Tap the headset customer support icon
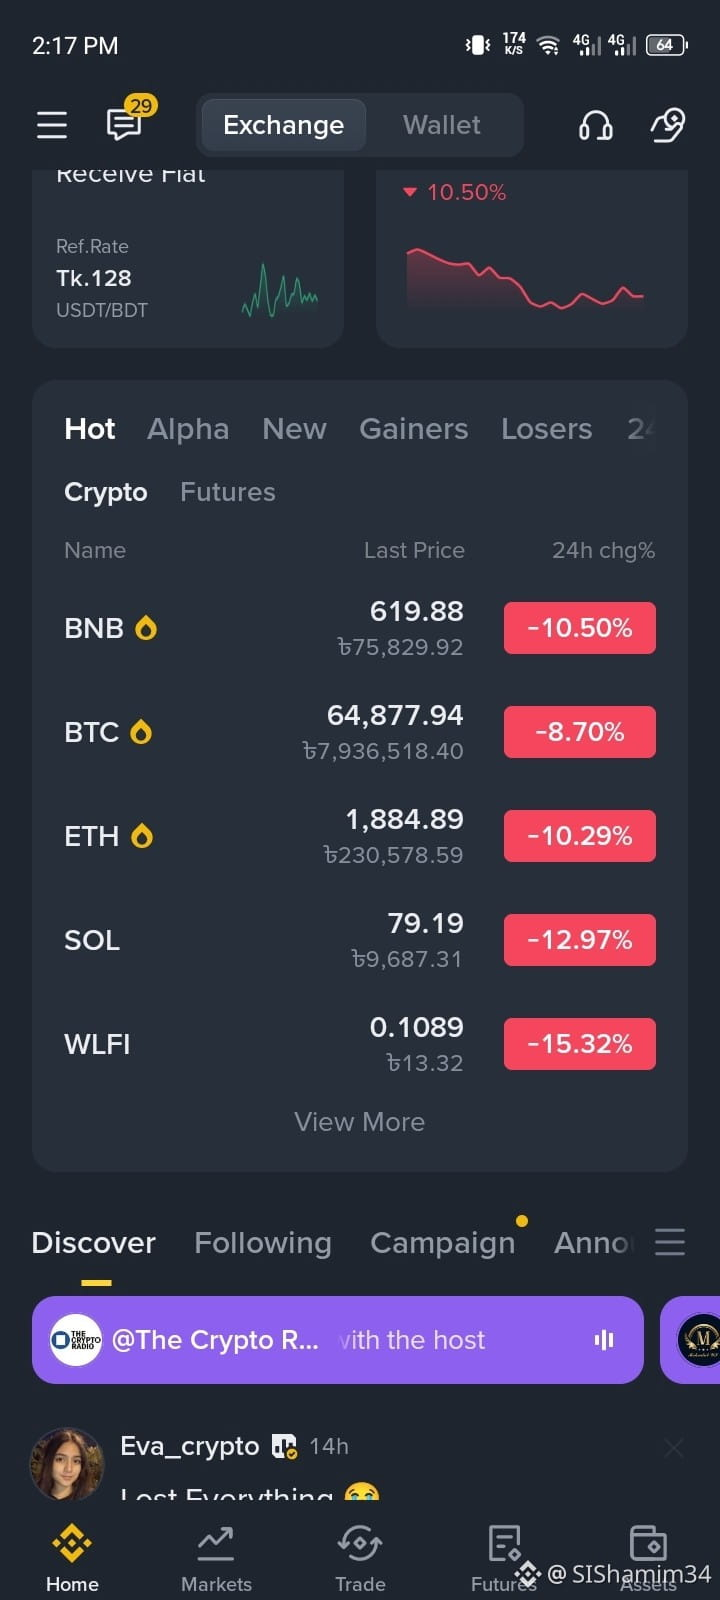Screen dimensions: 720x1600 [595, 125]
